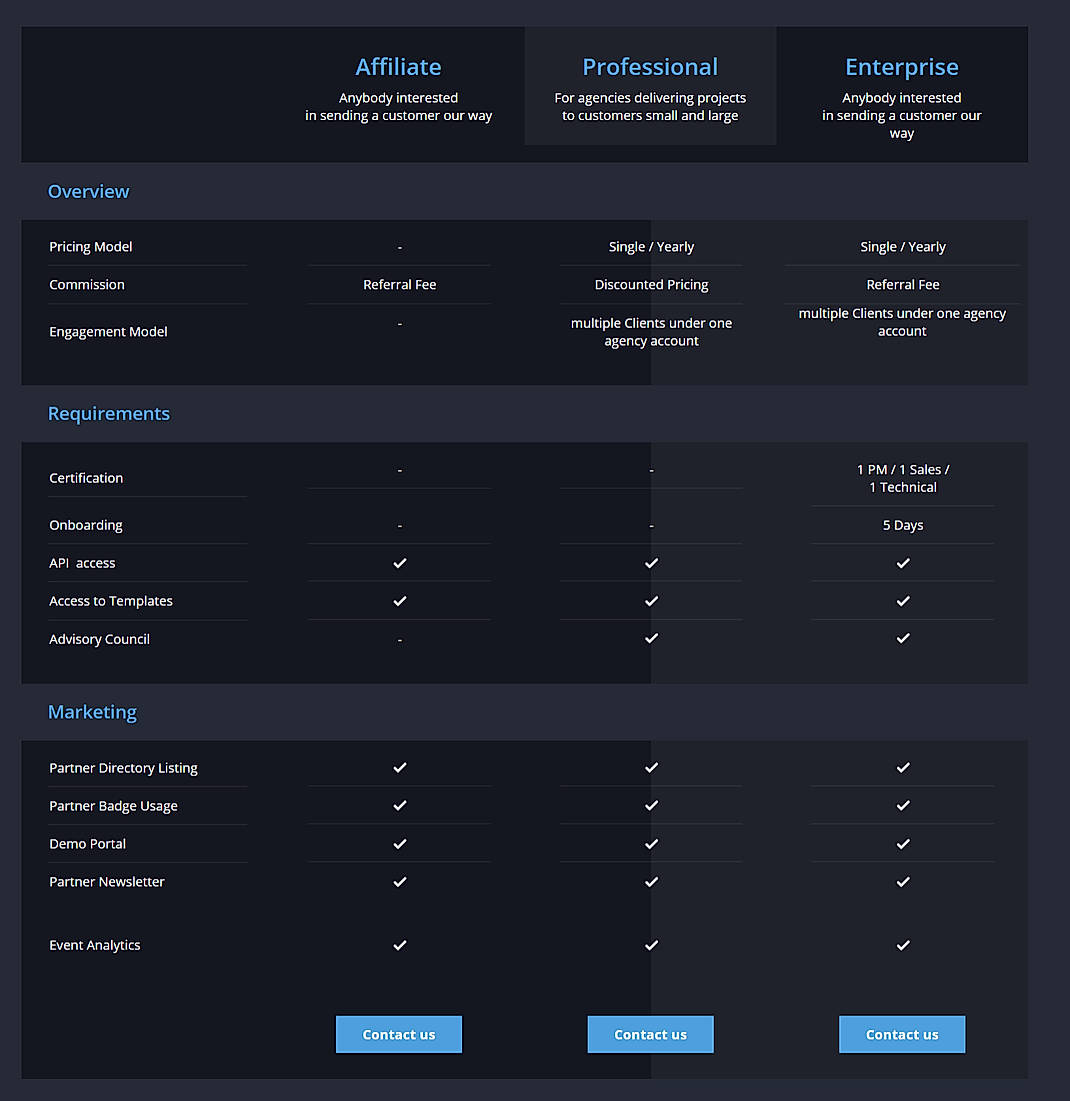Click the Overview section heading
Screen dimensions: 1070x1101
click(x=88, y=191)
